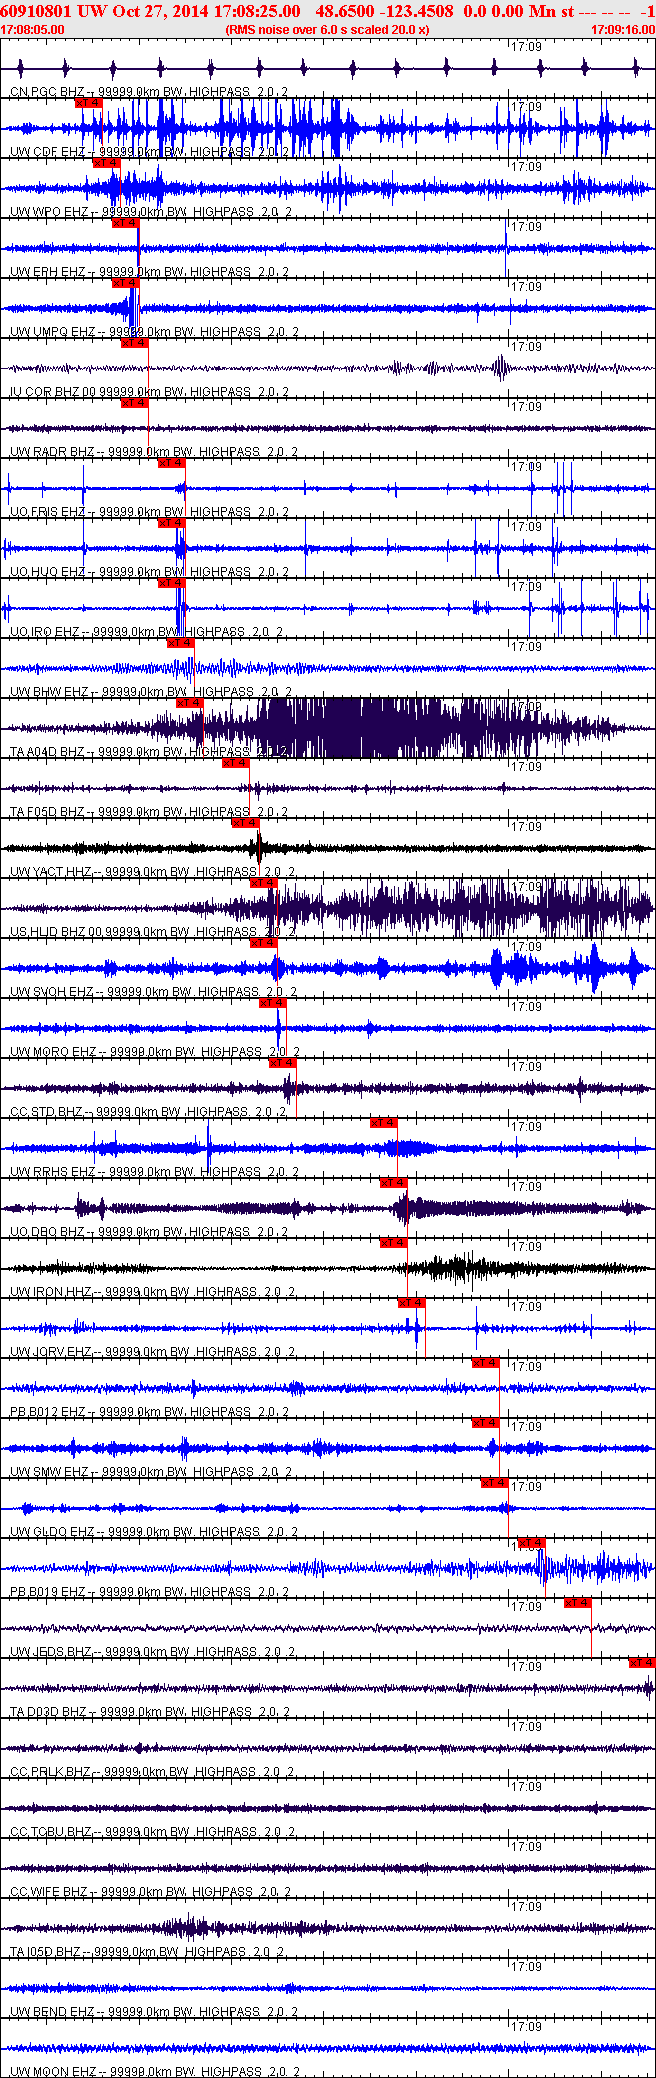656x2078 pixels.
Task: Click the RMS noise scaling note
Action: tap(328, 30)
